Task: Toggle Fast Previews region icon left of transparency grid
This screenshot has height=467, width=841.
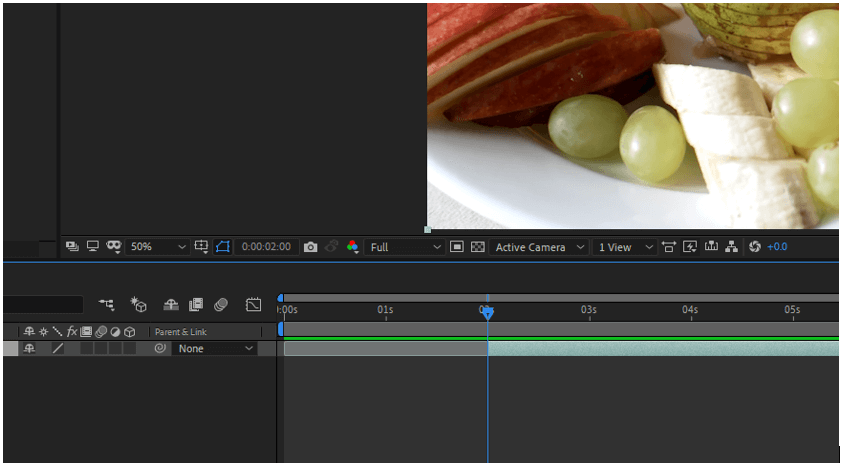Action: (456, 247)
